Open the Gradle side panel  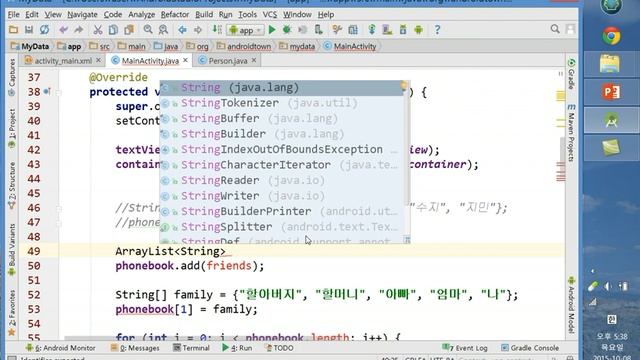[x=571, y=73]
